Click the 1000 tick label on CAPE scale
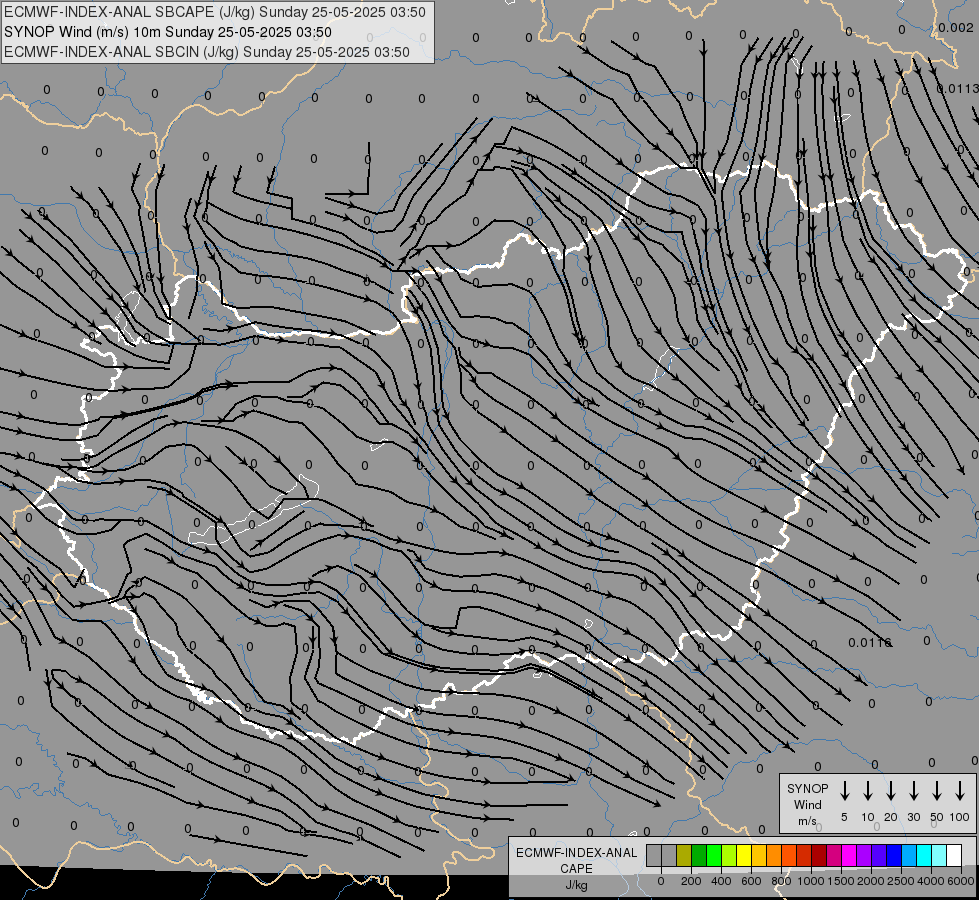979x900 pixels. [811, 881]
